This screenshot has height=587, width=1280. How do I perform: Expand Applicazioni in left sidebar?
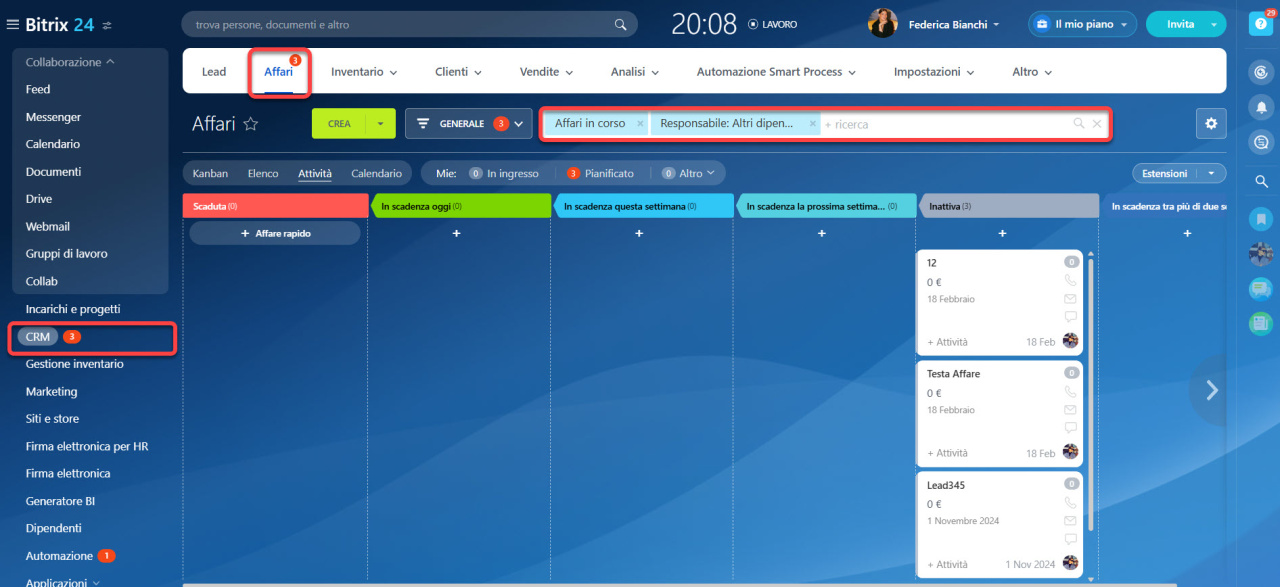pyautogui.click(x=62, y=582)
